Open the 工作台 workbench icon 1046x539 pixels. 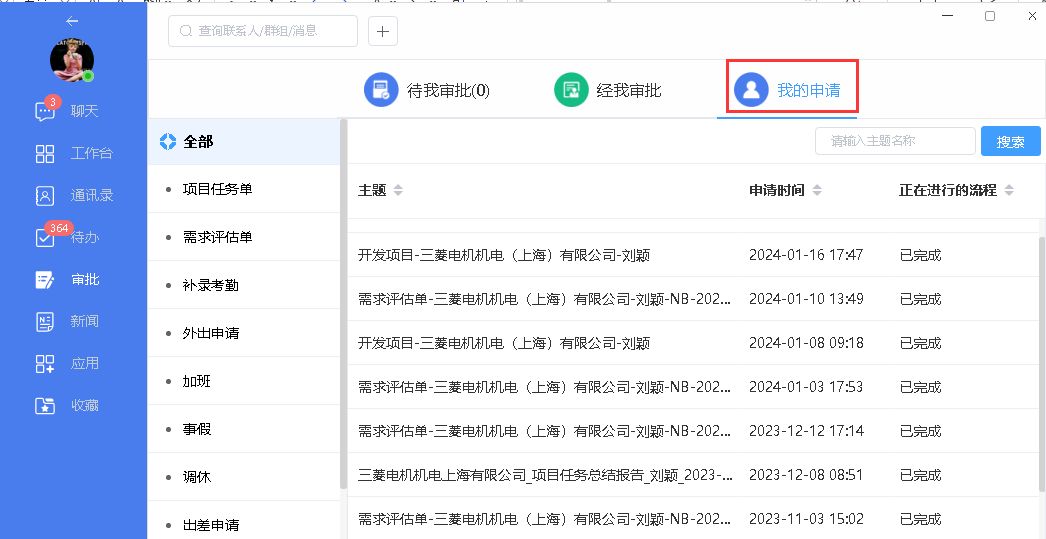45,153
